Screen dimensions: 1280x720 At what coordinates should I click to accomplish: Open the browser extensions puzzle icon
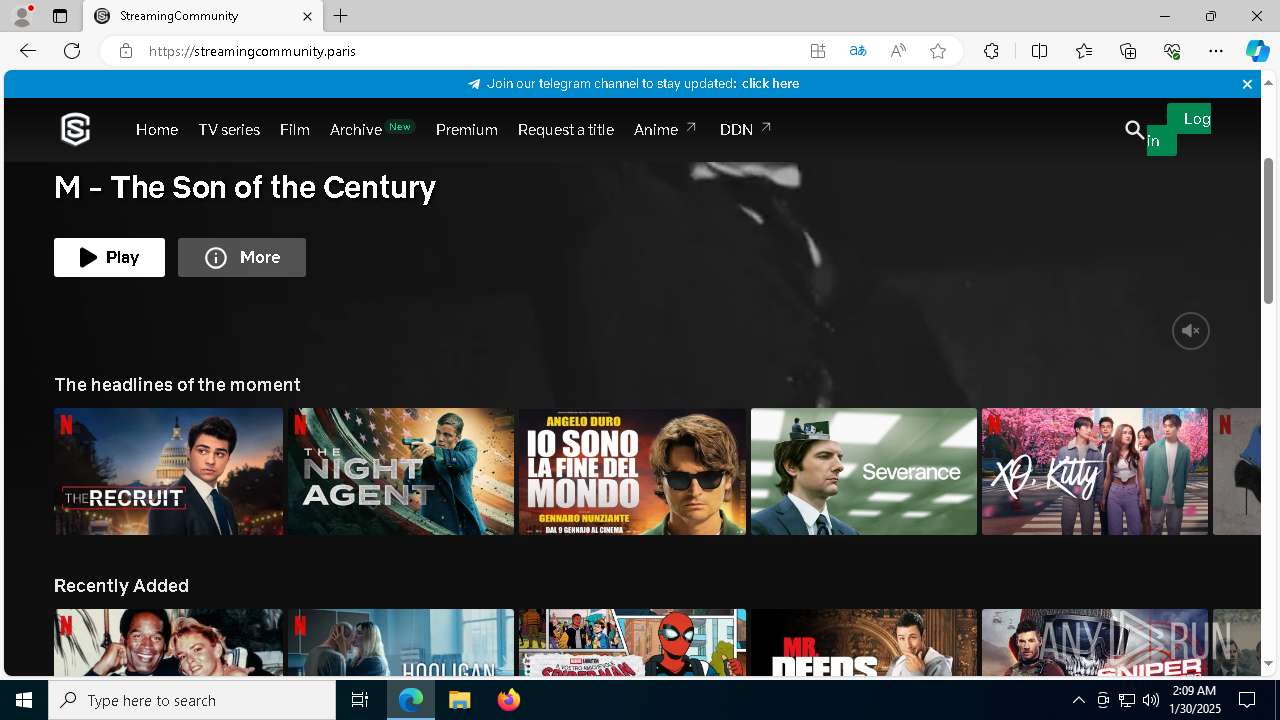(991, 51)
